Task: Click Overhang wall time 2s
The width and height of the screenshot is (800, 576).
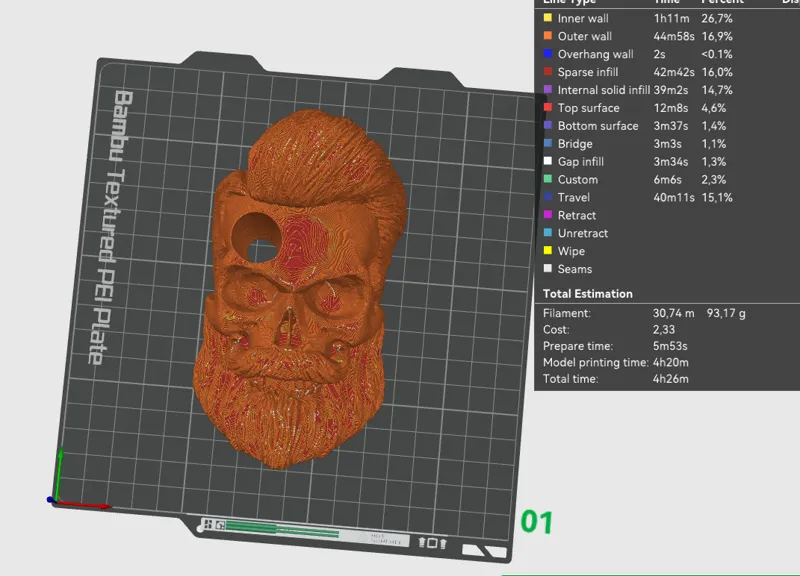Action: pos(659,54)
